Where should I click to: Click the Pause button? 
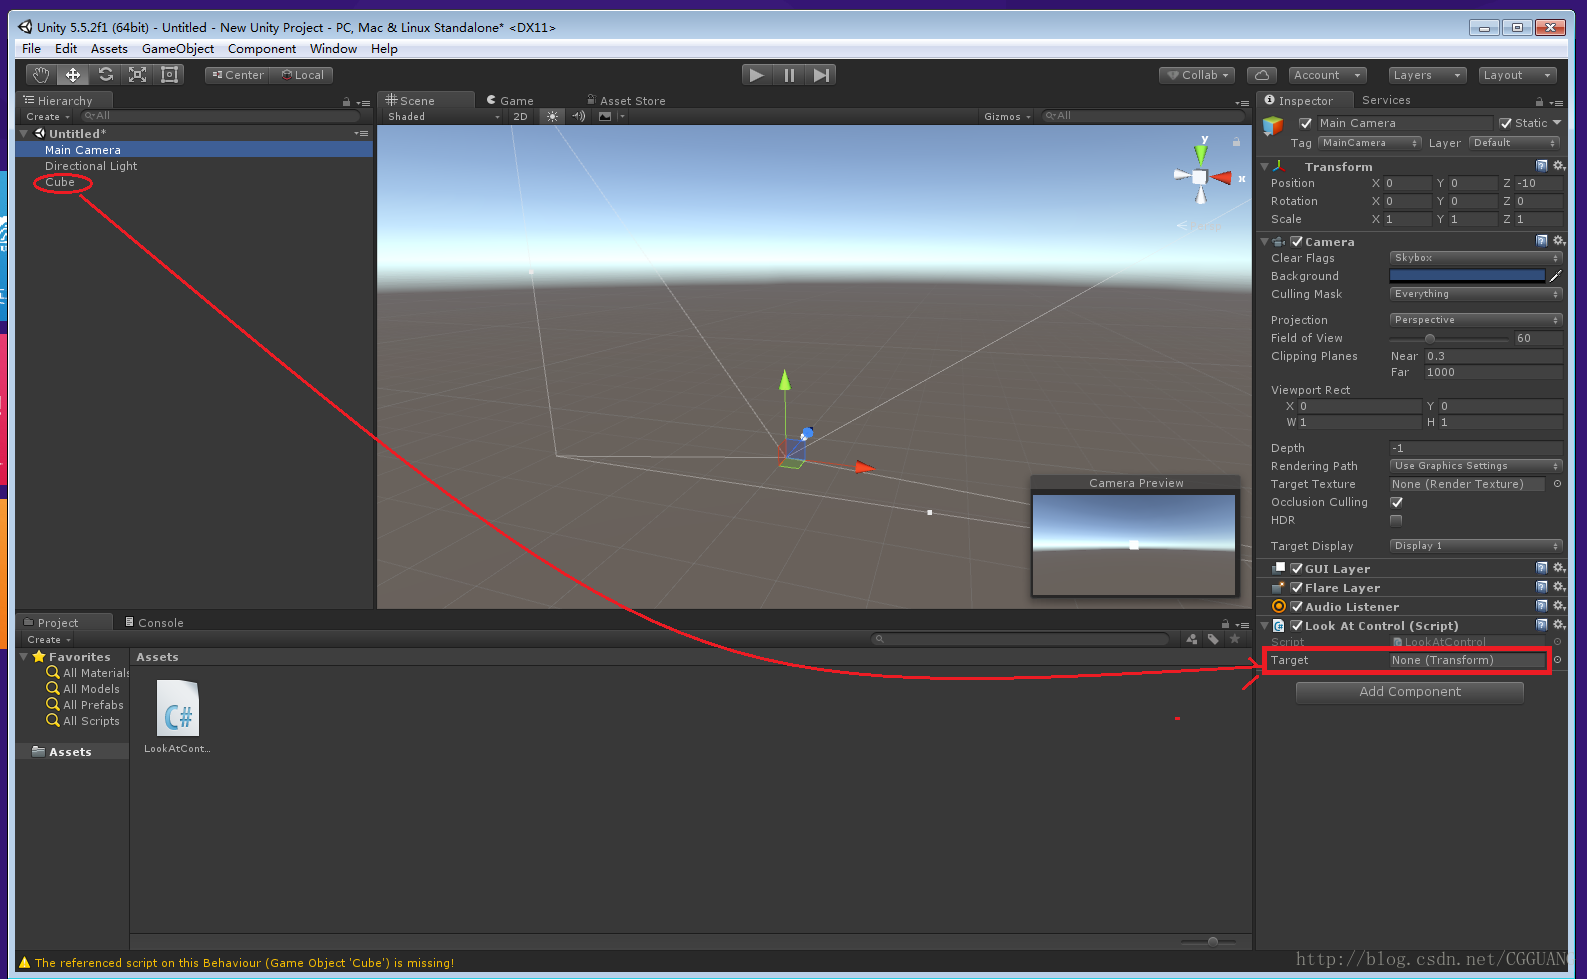[x=789, y=75]
